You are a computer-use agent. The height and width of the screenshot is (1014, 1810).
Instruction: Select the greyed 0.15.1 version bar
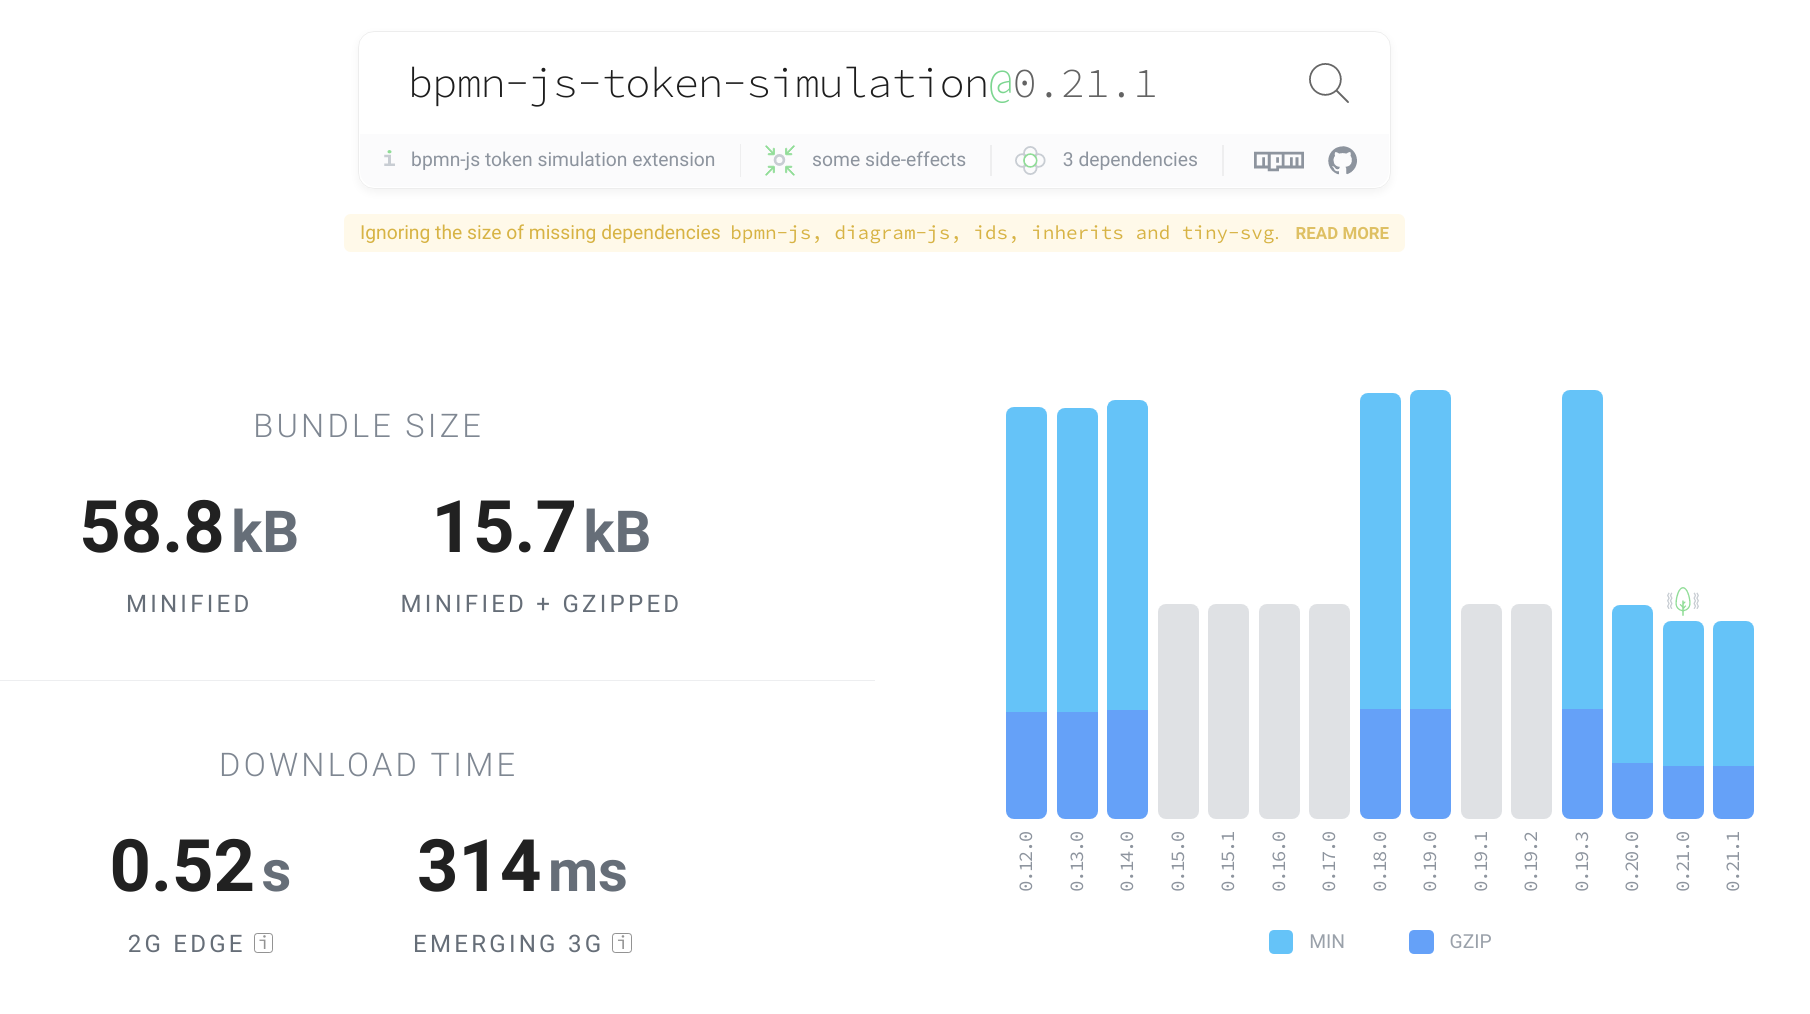(x=1228, y=711)
